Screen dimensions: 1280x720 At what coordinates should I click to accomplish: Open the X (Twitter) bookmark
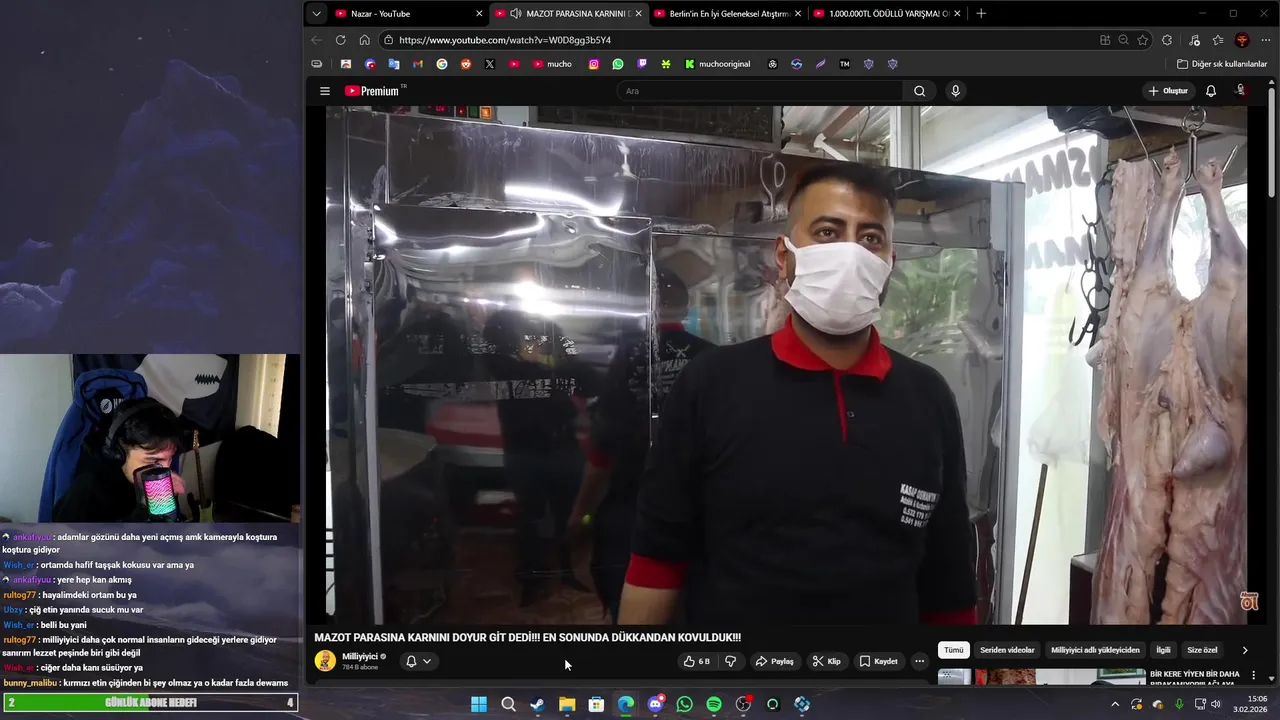point(490,64)
